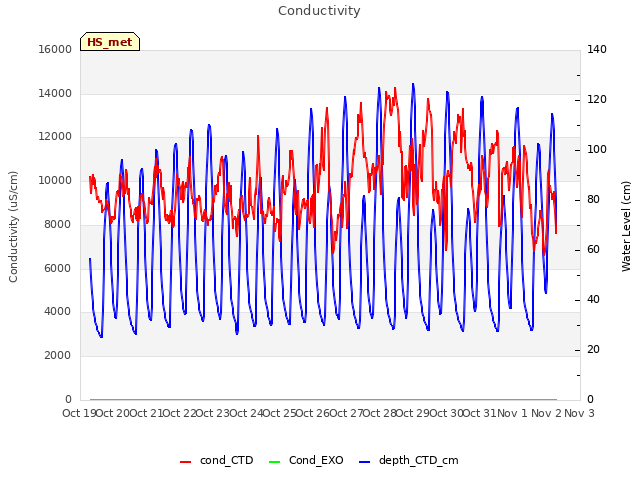
Task: Click the Oct 19 date tick label
Action: pyautogui.click(x=79, y=413)
